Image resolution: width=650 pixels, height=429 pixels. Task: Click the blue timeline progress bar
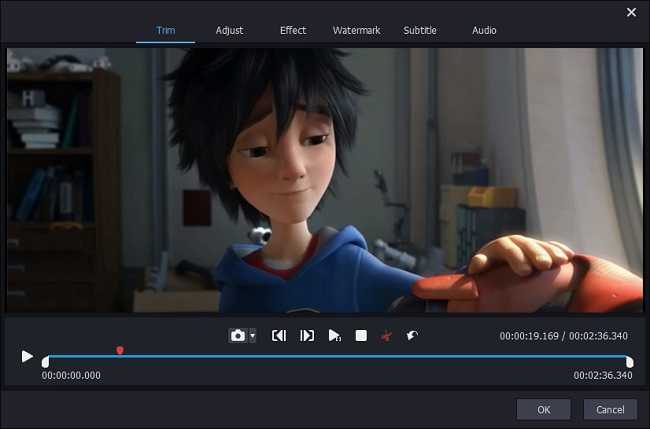[x=337, y=356]
